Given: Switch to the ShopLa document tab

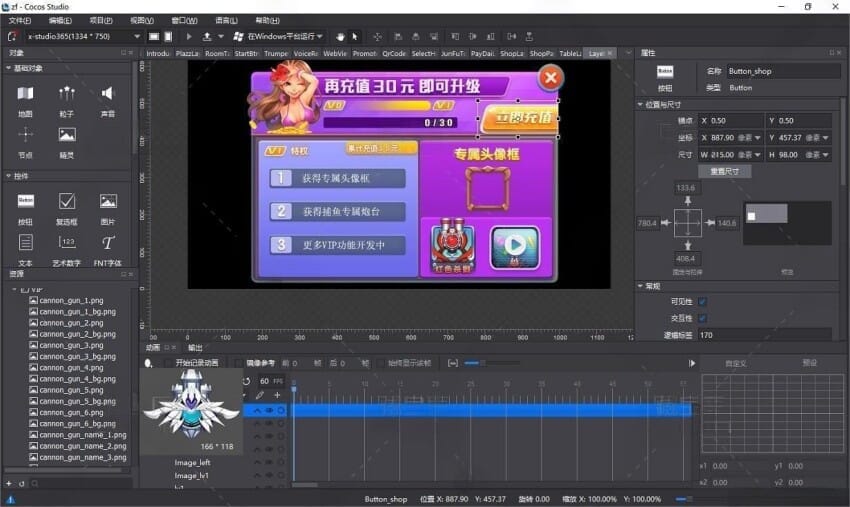Looking at the screenshot, I should pyautogui.click(x=512, y=53).
